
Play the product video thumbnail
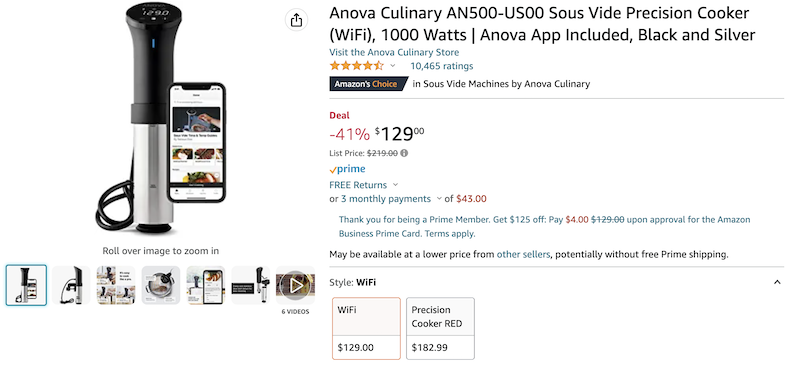tap(295, 285)
